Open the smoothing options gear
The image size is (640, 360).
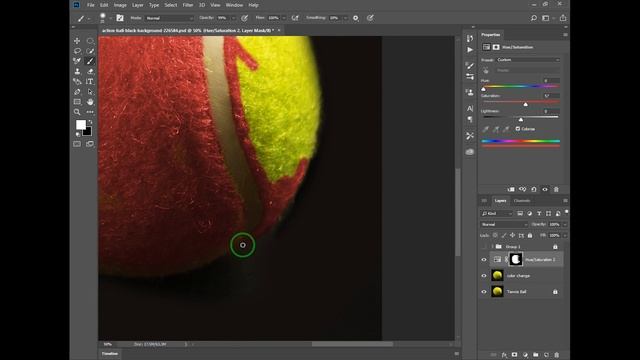(x=356, y=18)
